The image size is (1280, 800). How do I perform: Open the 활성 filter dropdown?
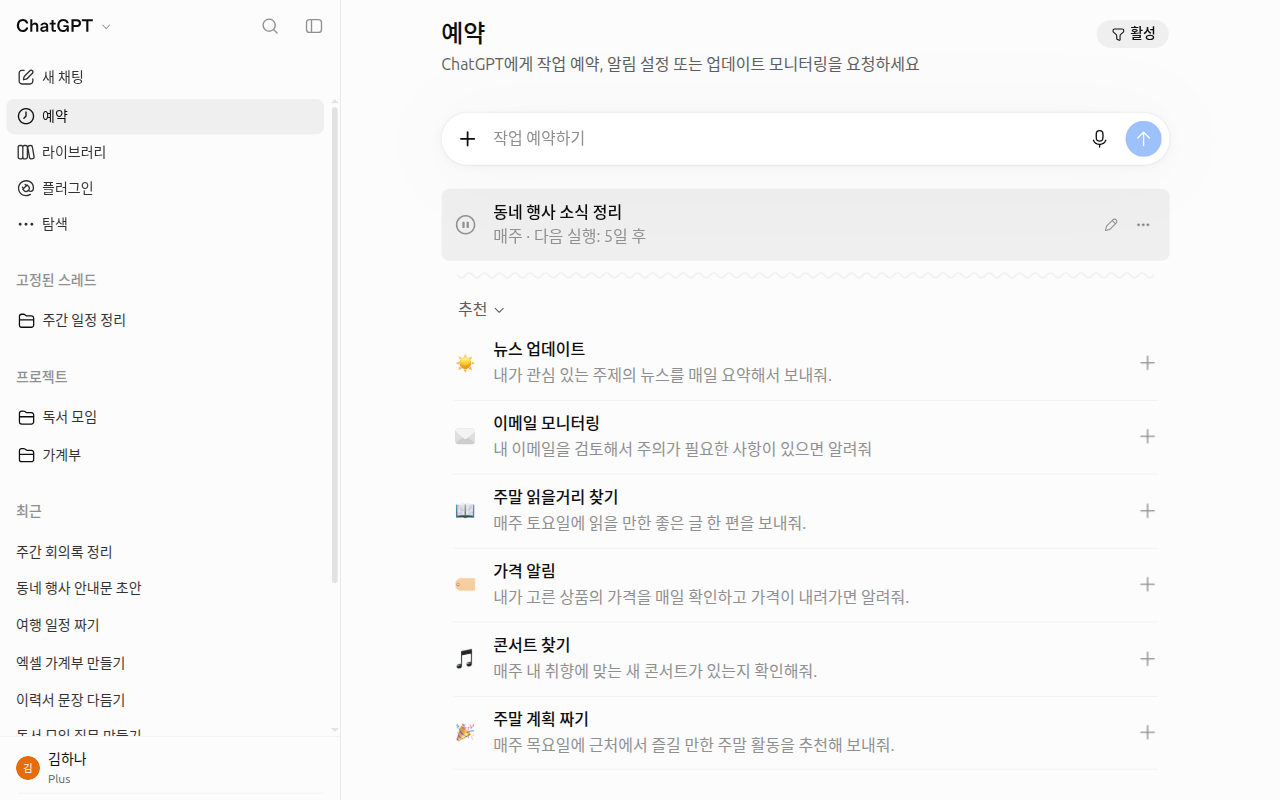pos(1133,34)
